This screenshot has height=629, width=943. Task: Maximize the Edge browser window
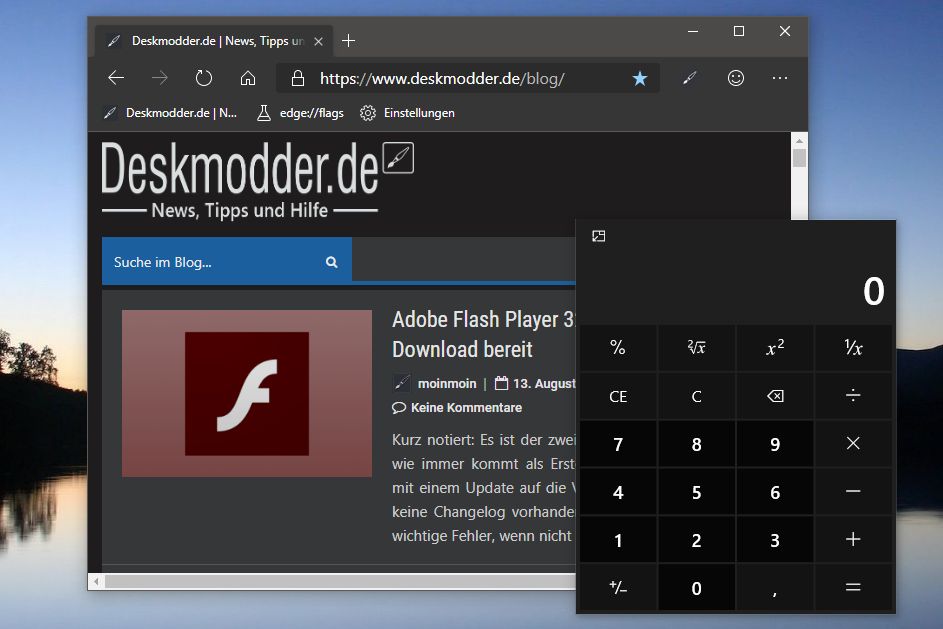[x=739, y=31]
